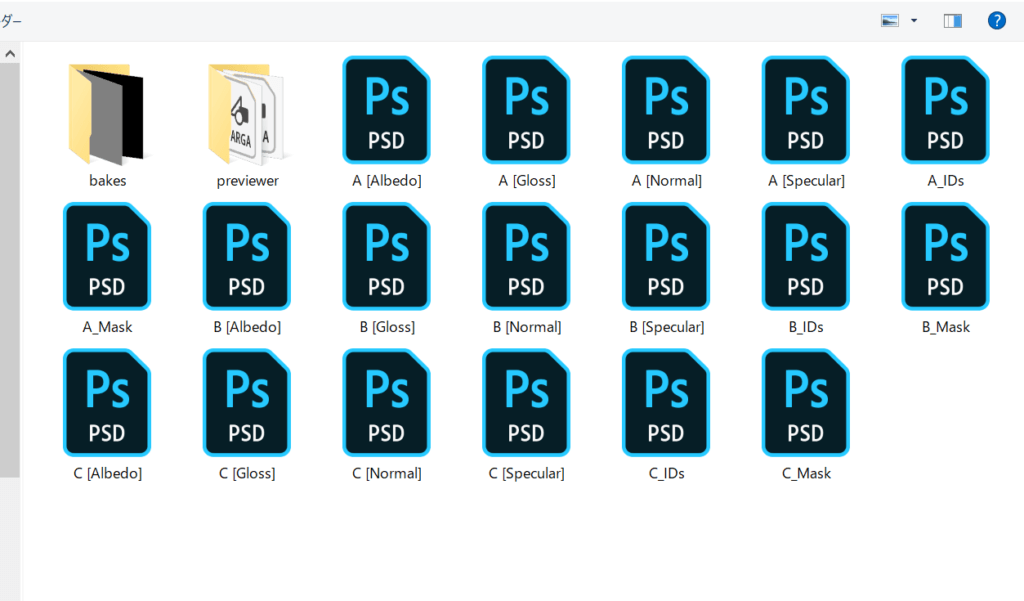This screenshot has width=1024, height=601.
Task: Click the 'C [Normal]' file name text
Action: pos(387,474)
